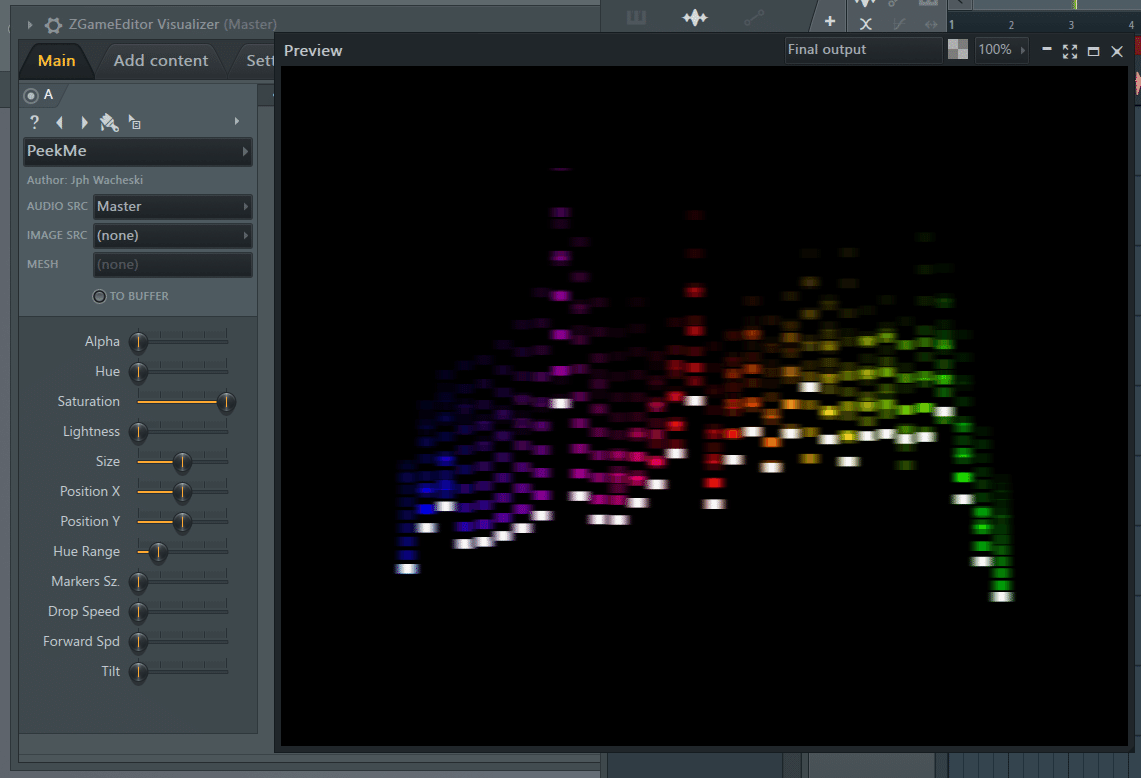Click the Size slider knob
The width and height of the screenshot is (1141, 778).
click(182, 462)
